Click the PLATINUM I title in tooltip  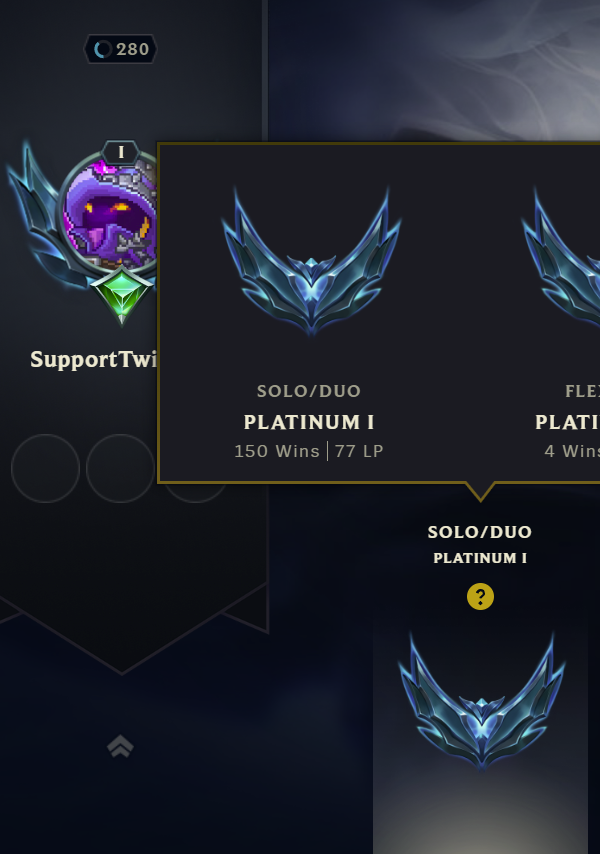point(309,422)
